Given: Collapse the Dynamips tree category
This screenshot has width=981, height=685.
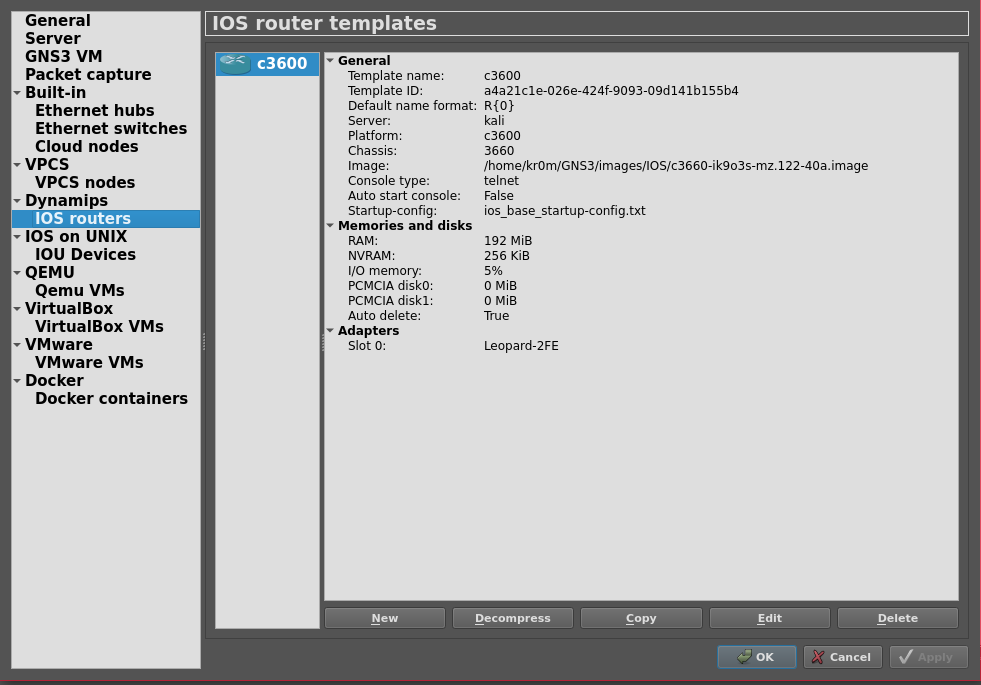Looking at the screenshot, I should tap(17, 201).
